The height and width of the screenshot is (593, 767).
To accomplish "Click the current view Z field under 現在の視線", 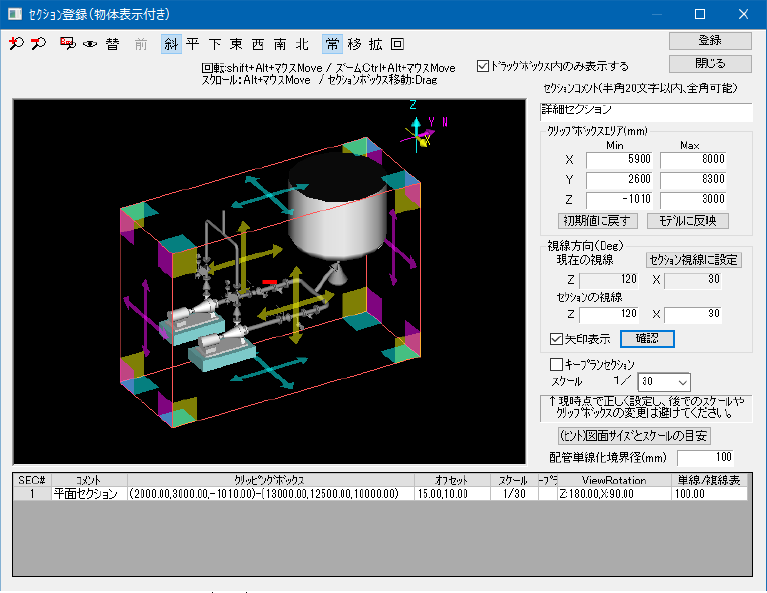I will [x=609, y=280].
